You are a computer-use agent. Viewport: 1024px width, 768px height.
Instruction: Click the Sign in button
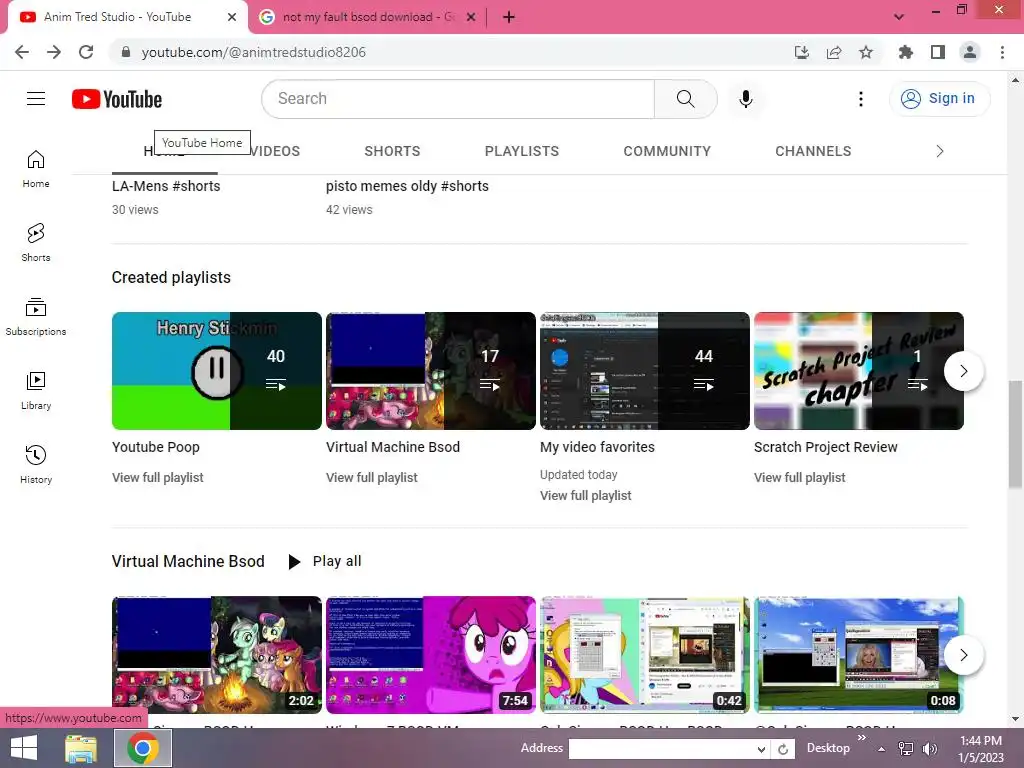coord(939,99)
